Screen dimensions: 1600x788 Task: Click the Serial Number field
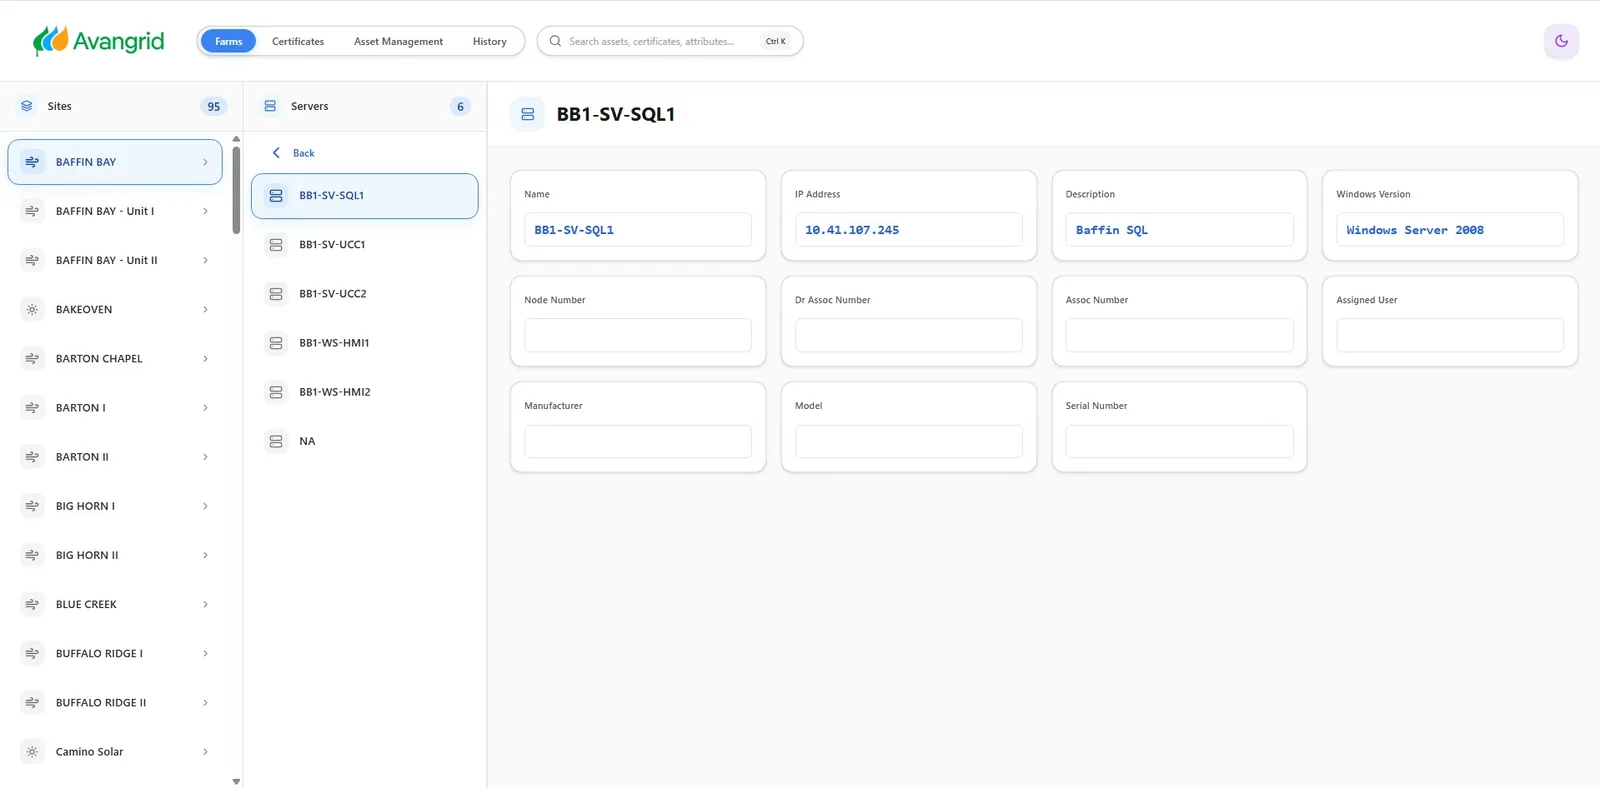coord(1179,441)
